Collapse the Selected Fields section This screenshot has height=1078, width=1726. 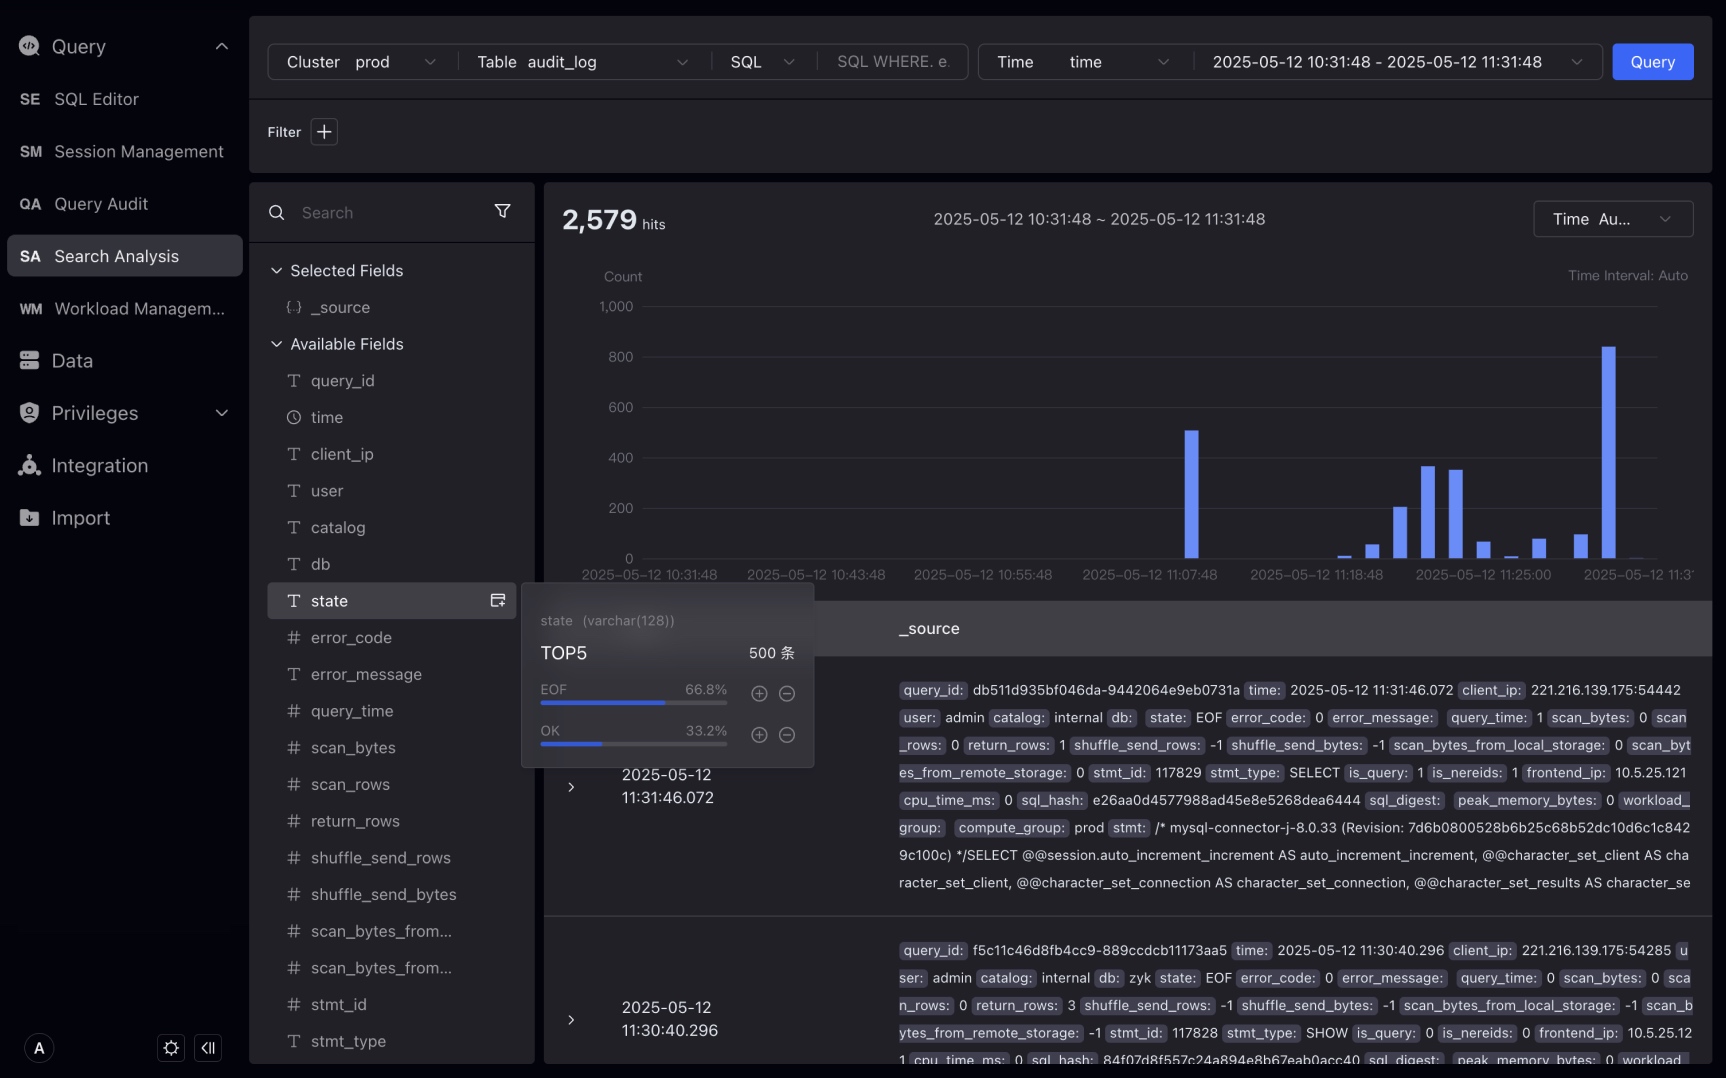277,271
